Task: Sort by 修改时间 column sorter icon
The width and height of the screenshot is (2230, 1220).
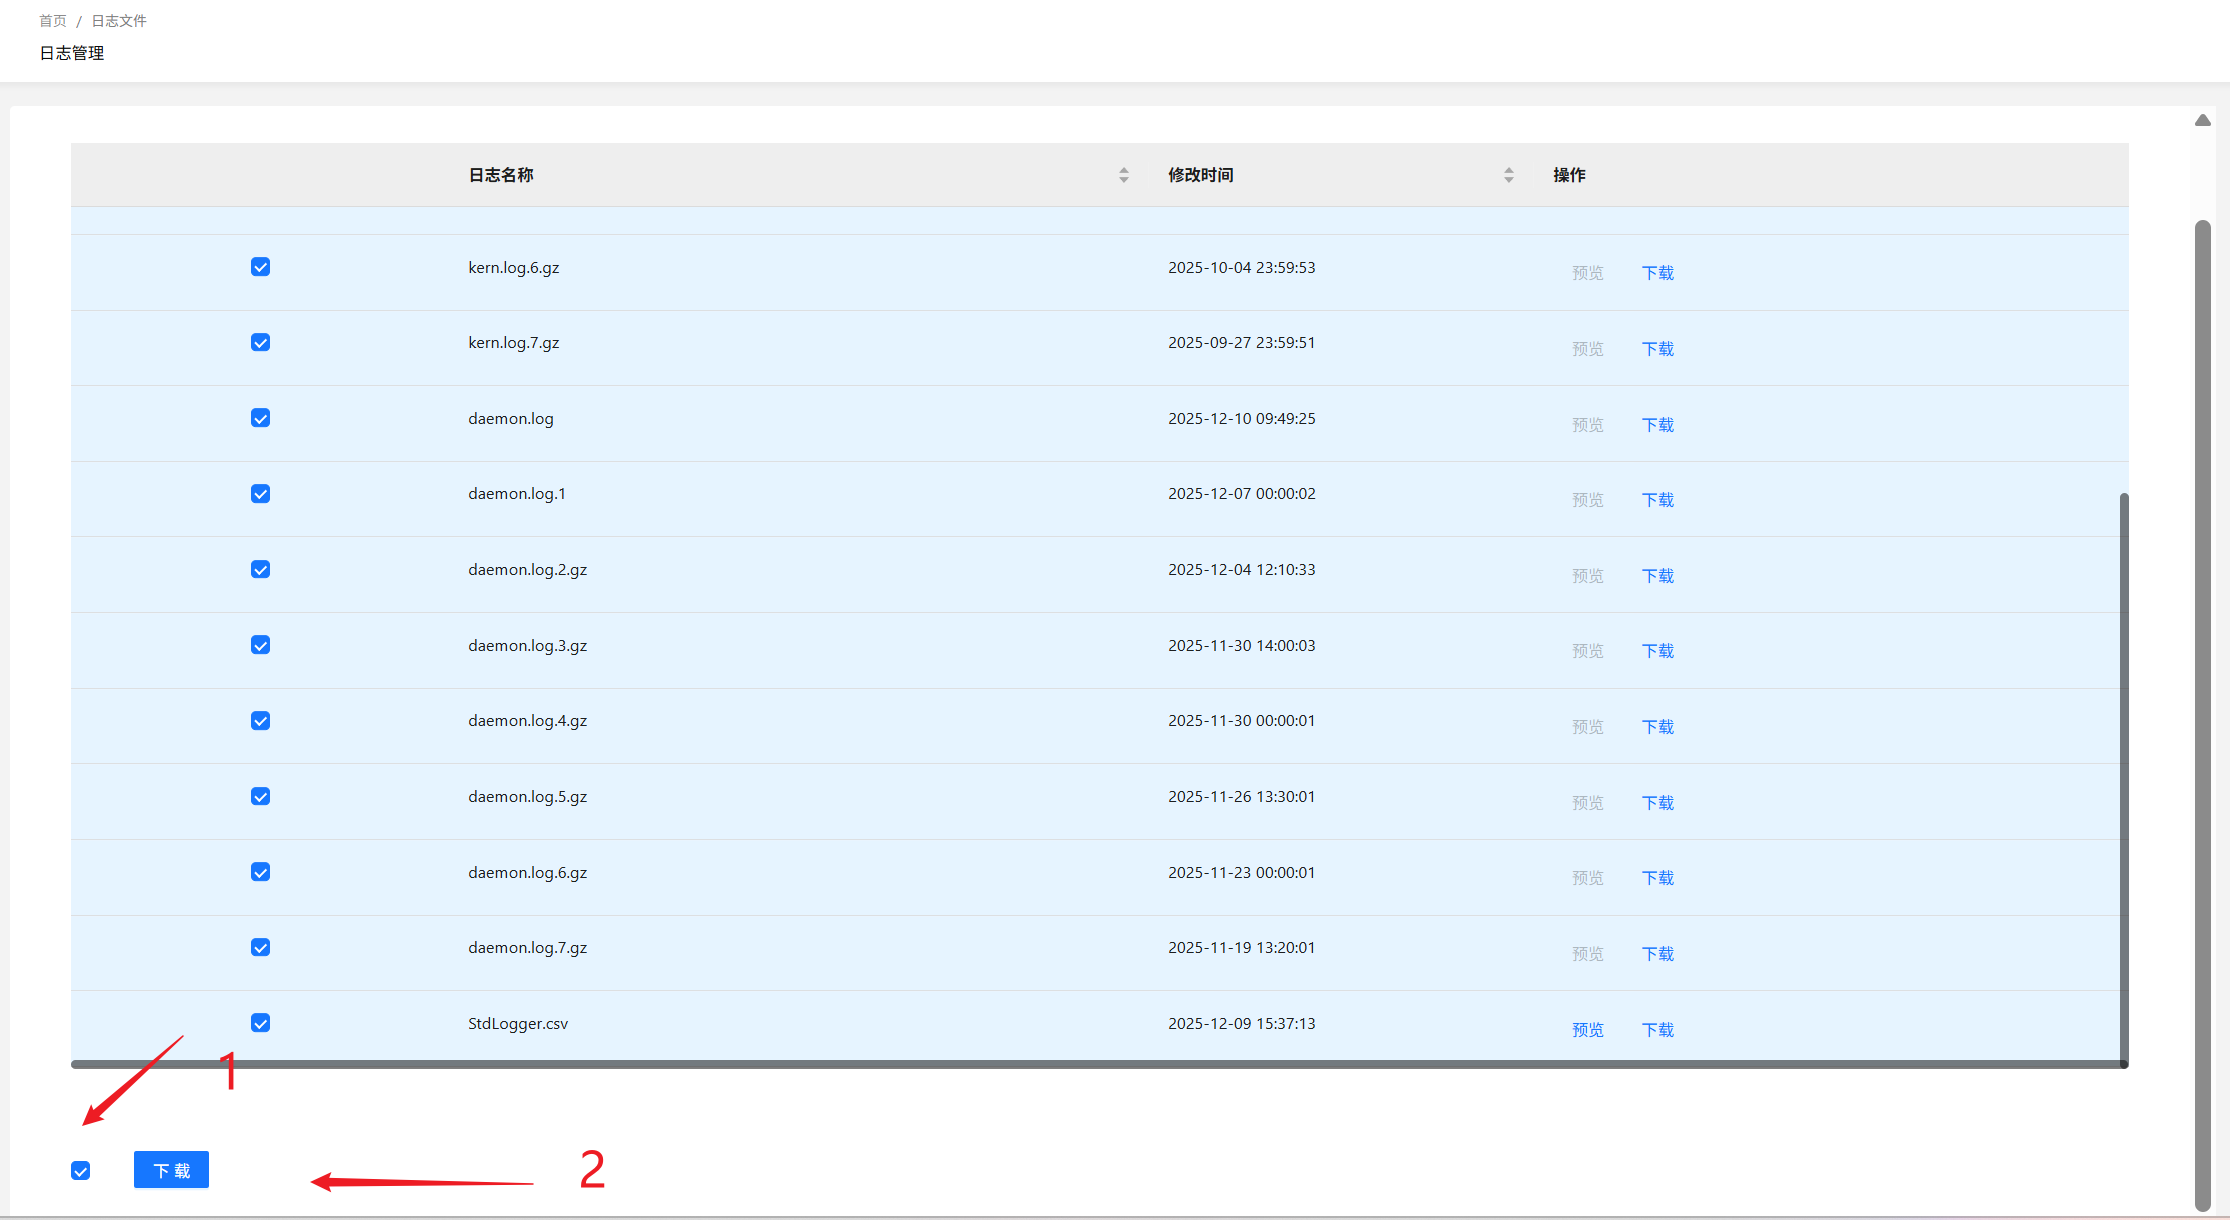Action: (1508, 175)
